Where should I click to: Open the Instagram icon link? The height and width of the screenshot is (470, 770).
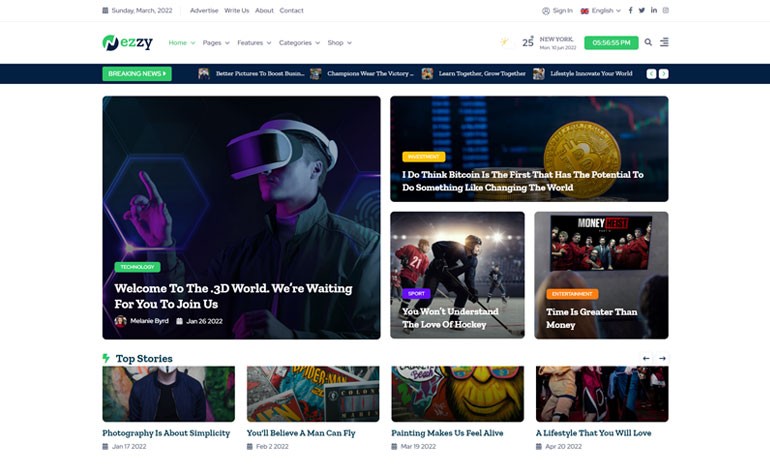pyautogui.click(x=665, y=10)
